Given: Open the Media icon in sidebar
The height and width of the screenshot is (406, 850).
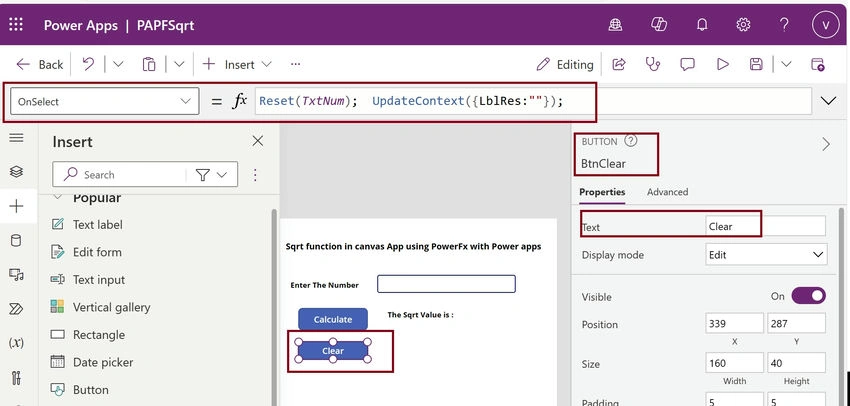Looking at the screenshot, I should 16,275.
